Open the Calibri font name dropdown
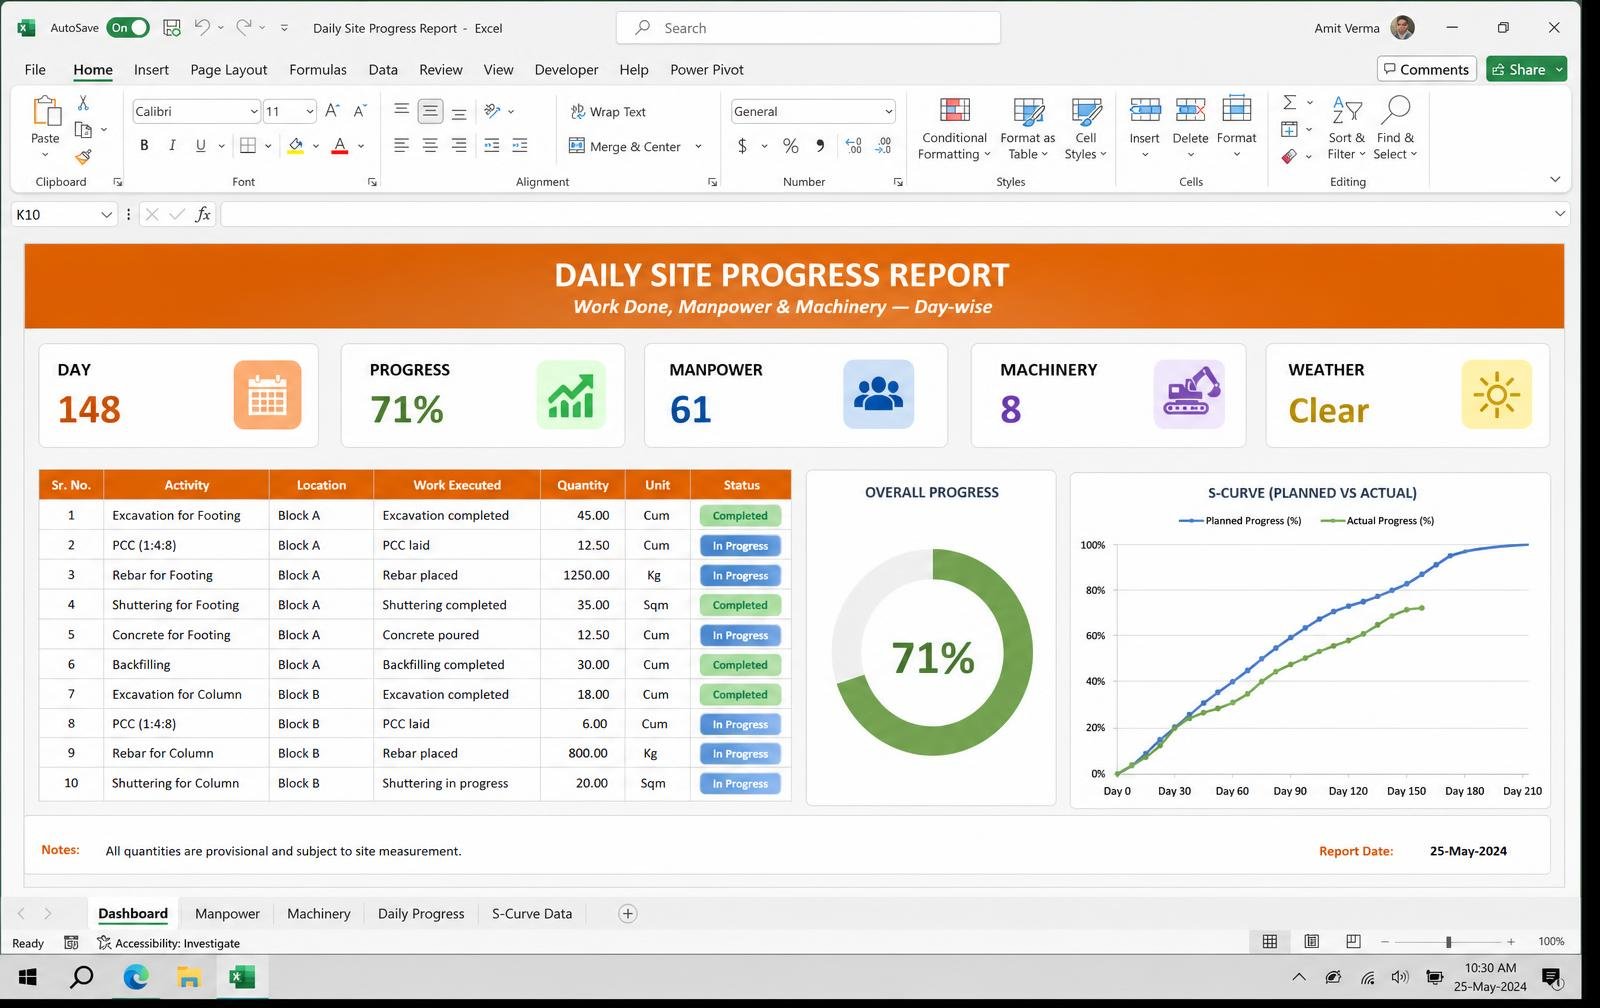The image size is (1600, 1008). point(253,111)
